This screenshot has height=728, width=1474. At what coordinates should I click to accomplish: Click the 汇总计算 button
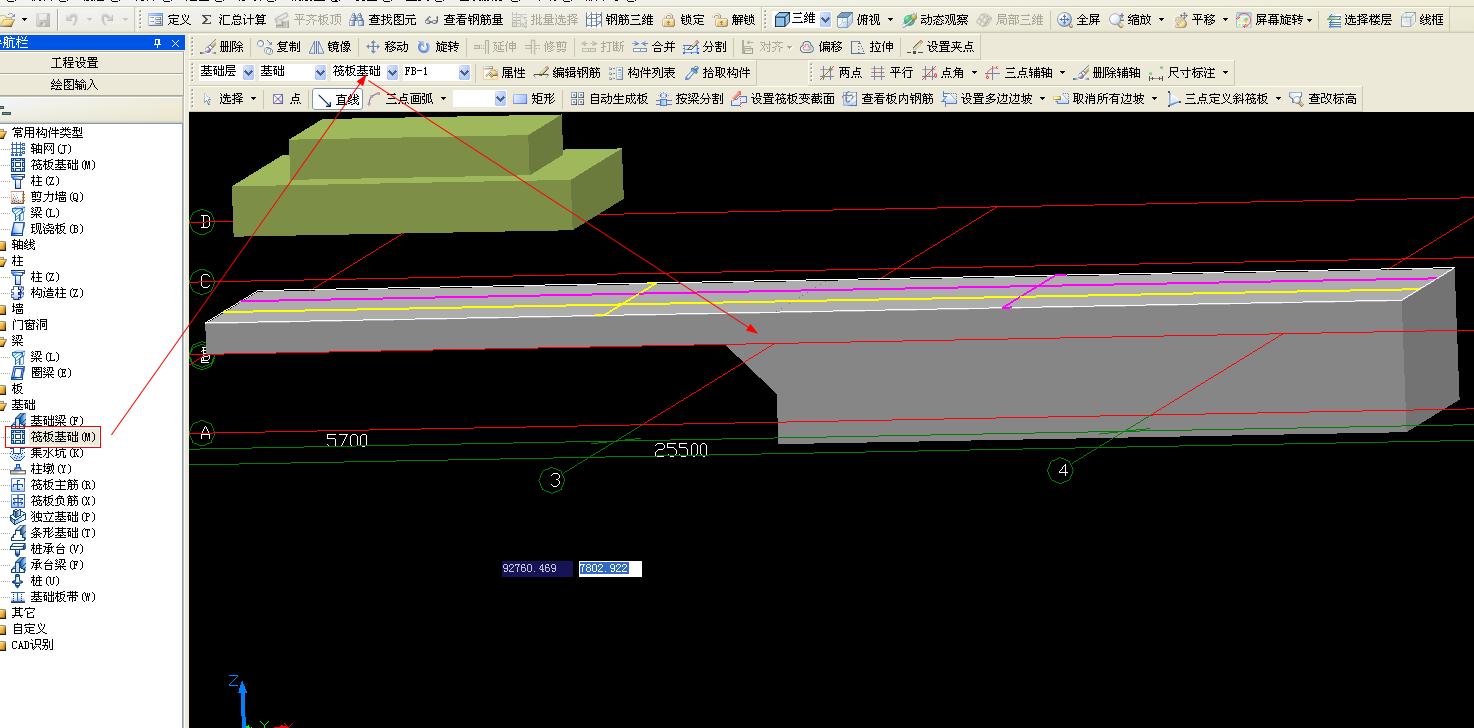233,20
